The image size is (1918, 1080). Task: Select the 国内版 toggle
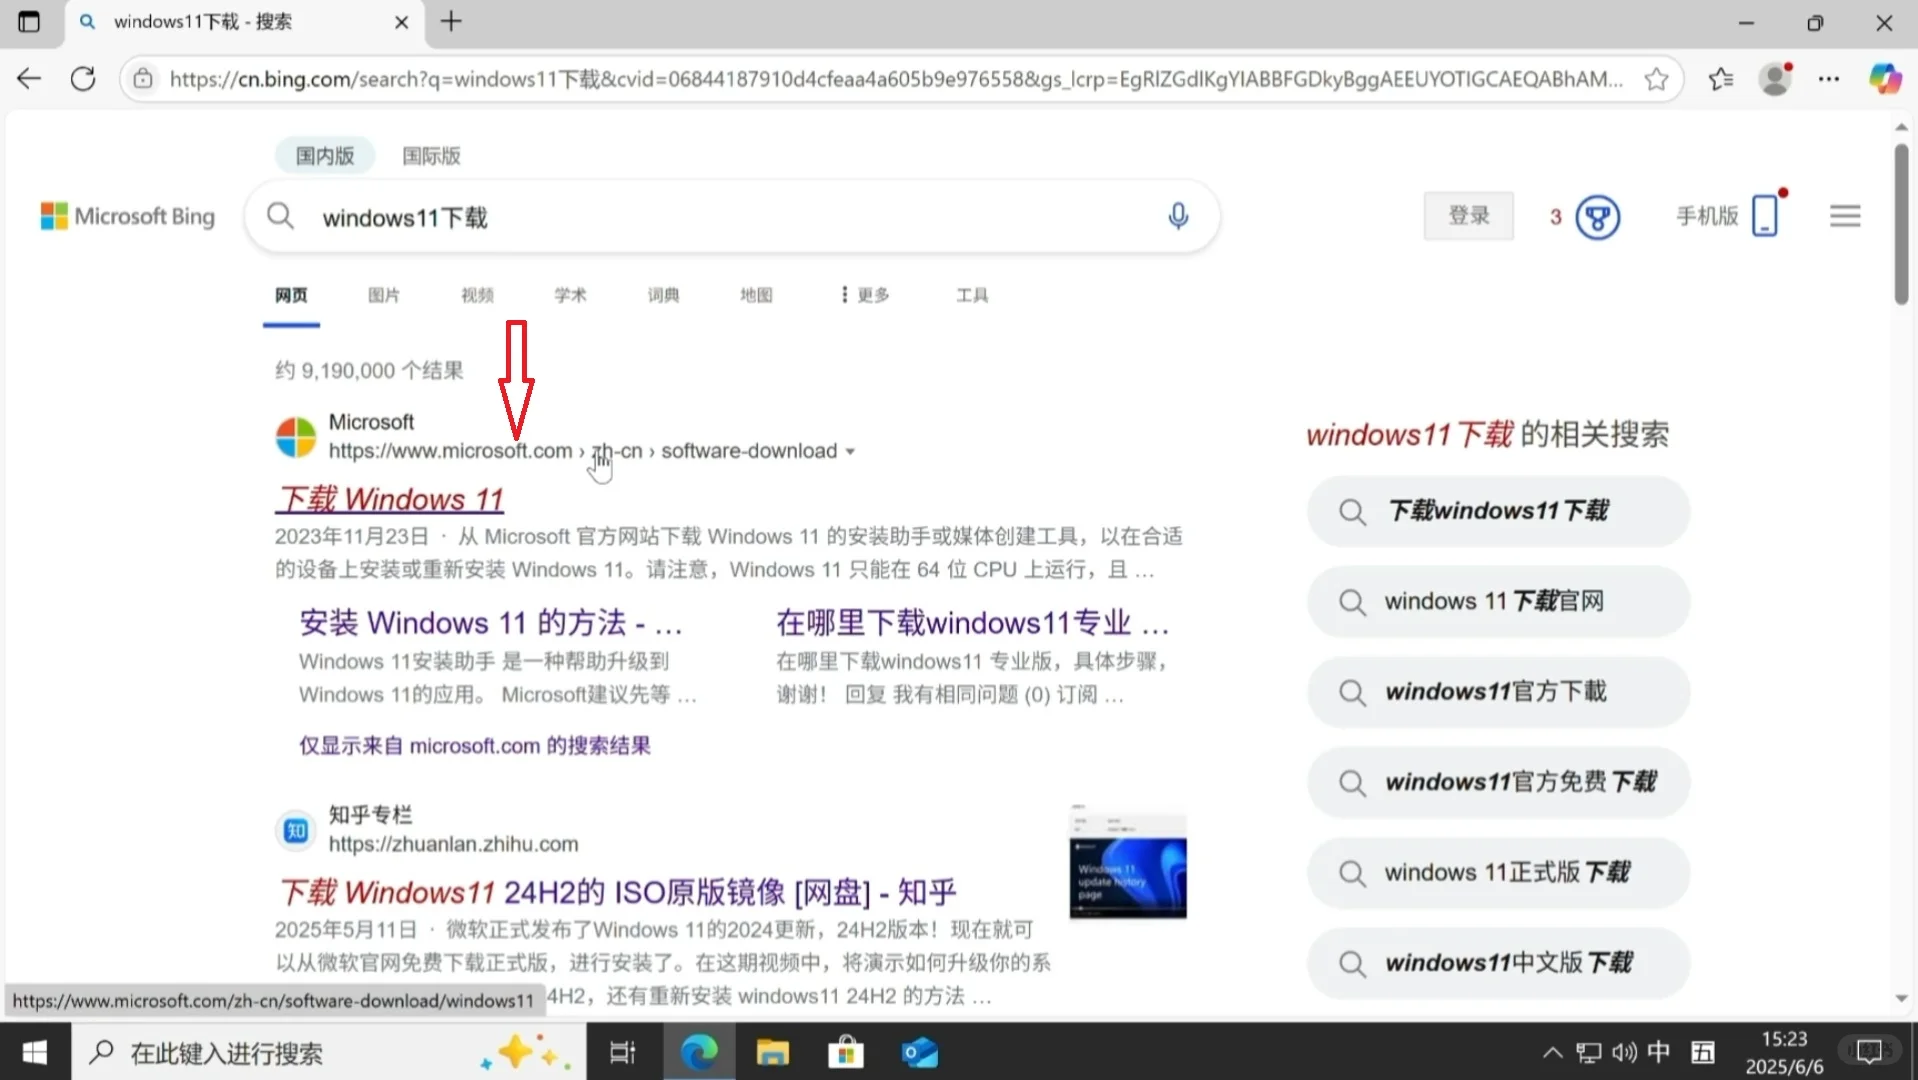coord(325,156)
